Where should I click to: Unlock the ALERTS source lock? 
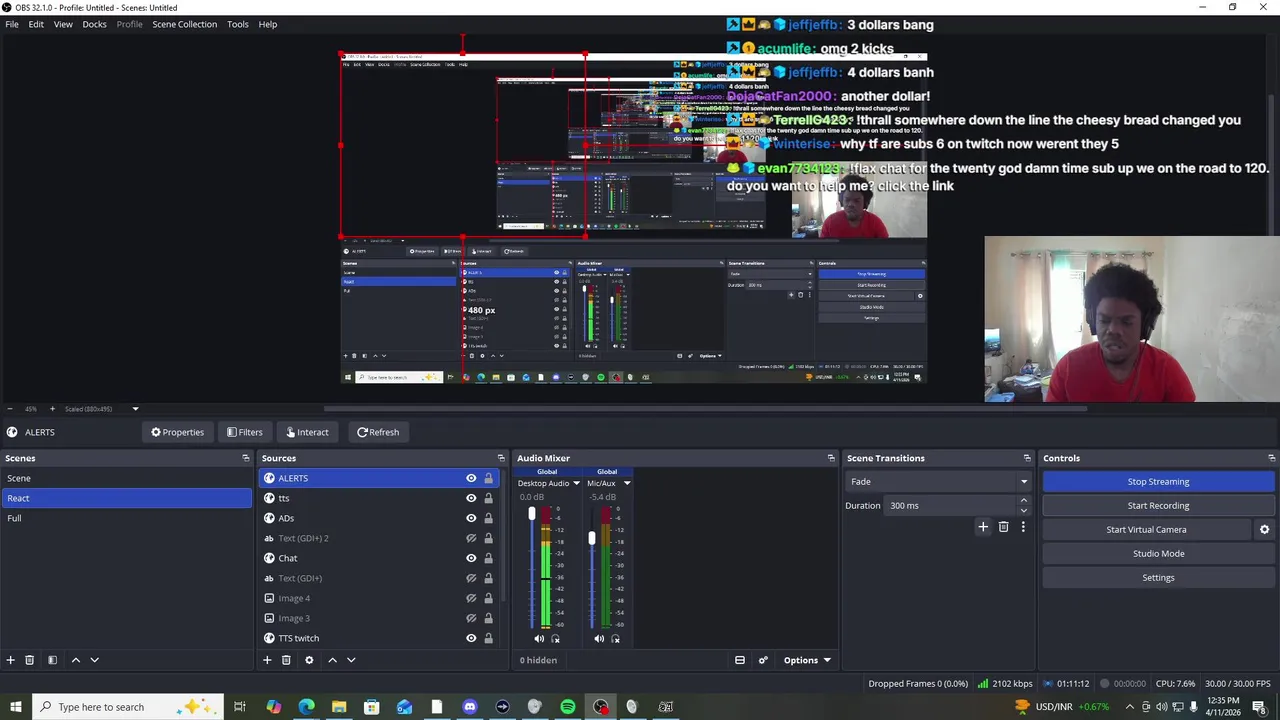[x=488, y=478]
